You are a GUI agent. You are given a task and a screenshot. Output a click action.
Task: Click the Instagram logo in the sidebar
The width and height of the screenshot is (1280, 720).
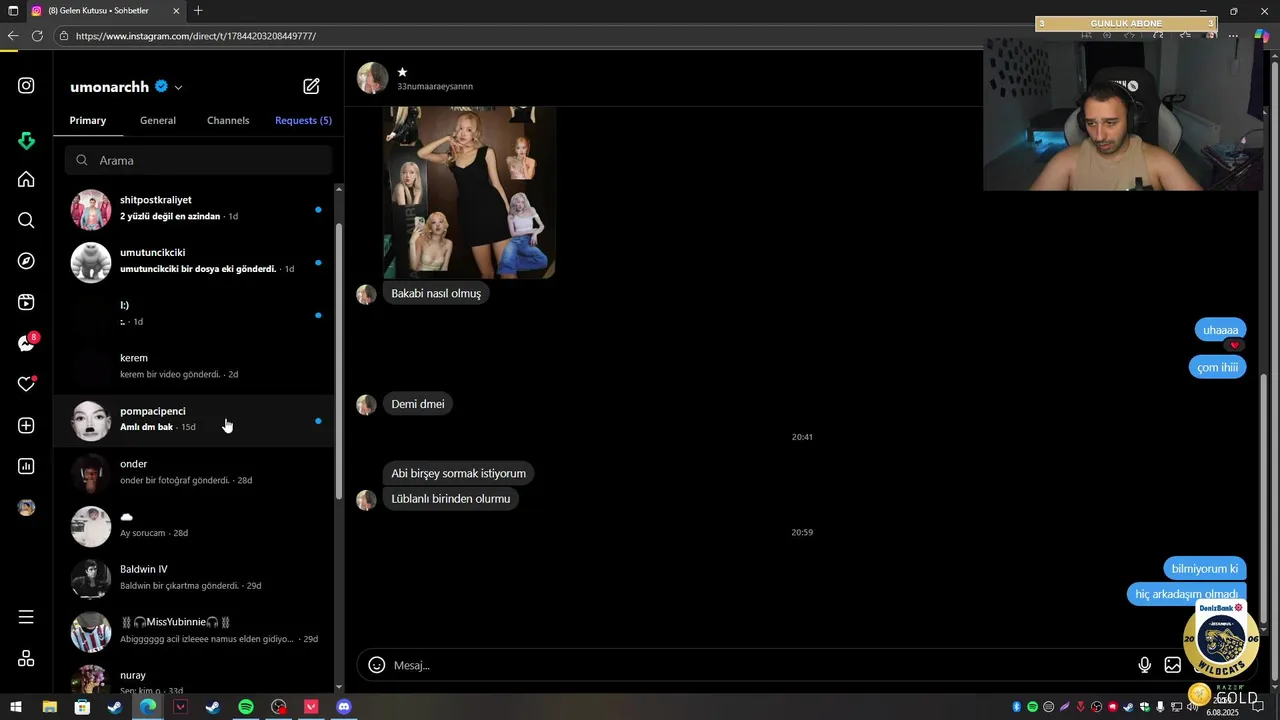tap(26, 86)
